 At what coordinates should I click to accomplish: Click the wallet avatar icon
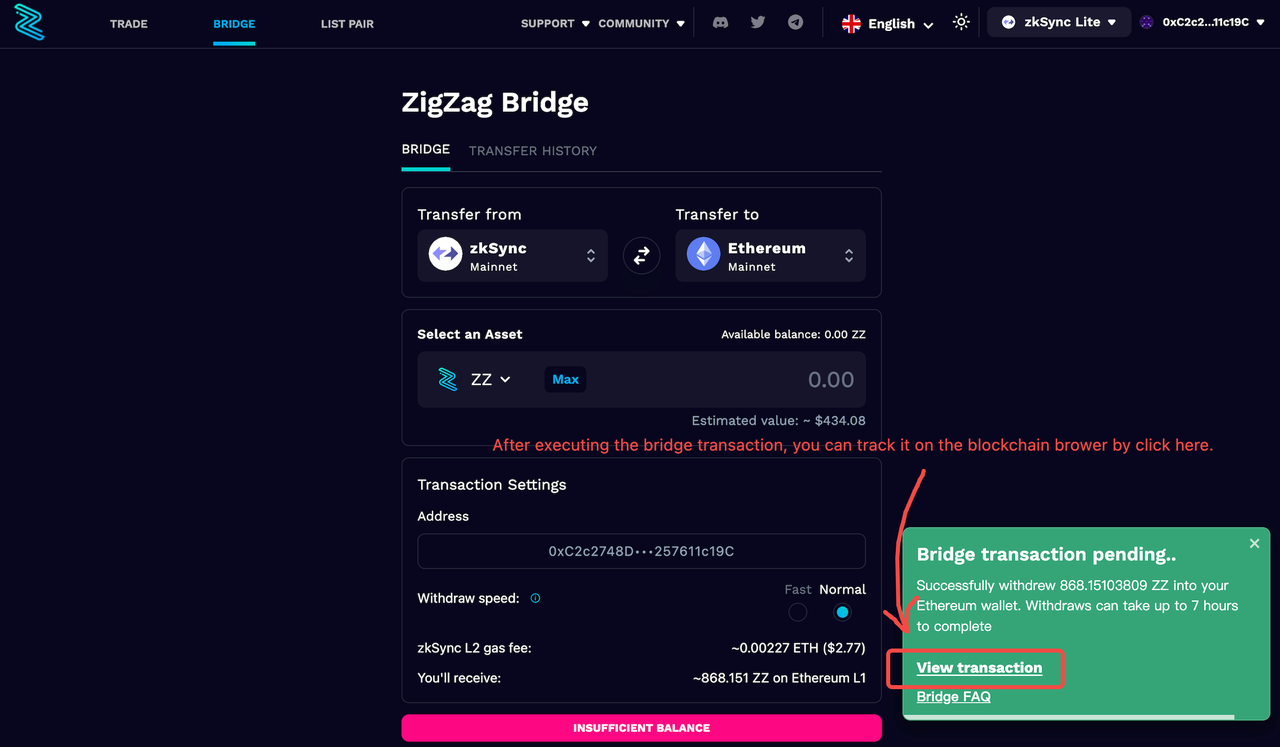click(x=1146, y=22)
